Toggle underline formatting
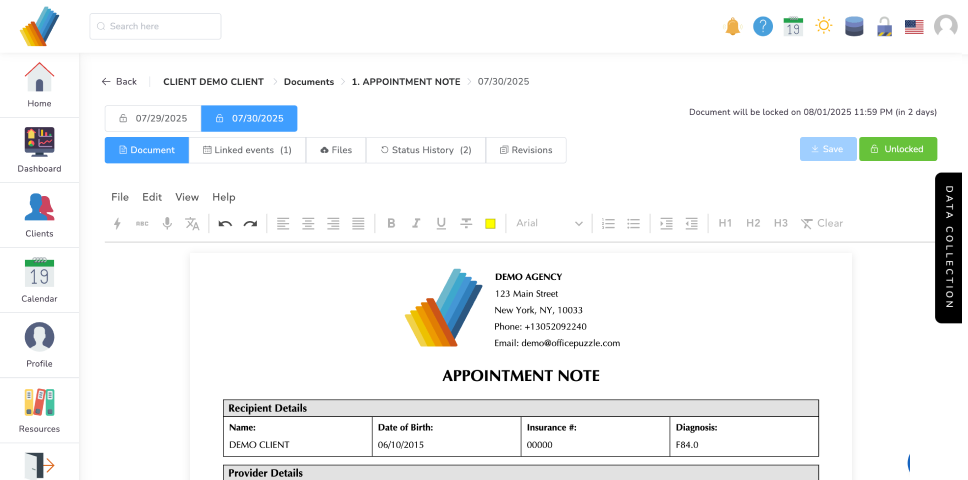Screen dimensions: 968x480 [441, 224]
